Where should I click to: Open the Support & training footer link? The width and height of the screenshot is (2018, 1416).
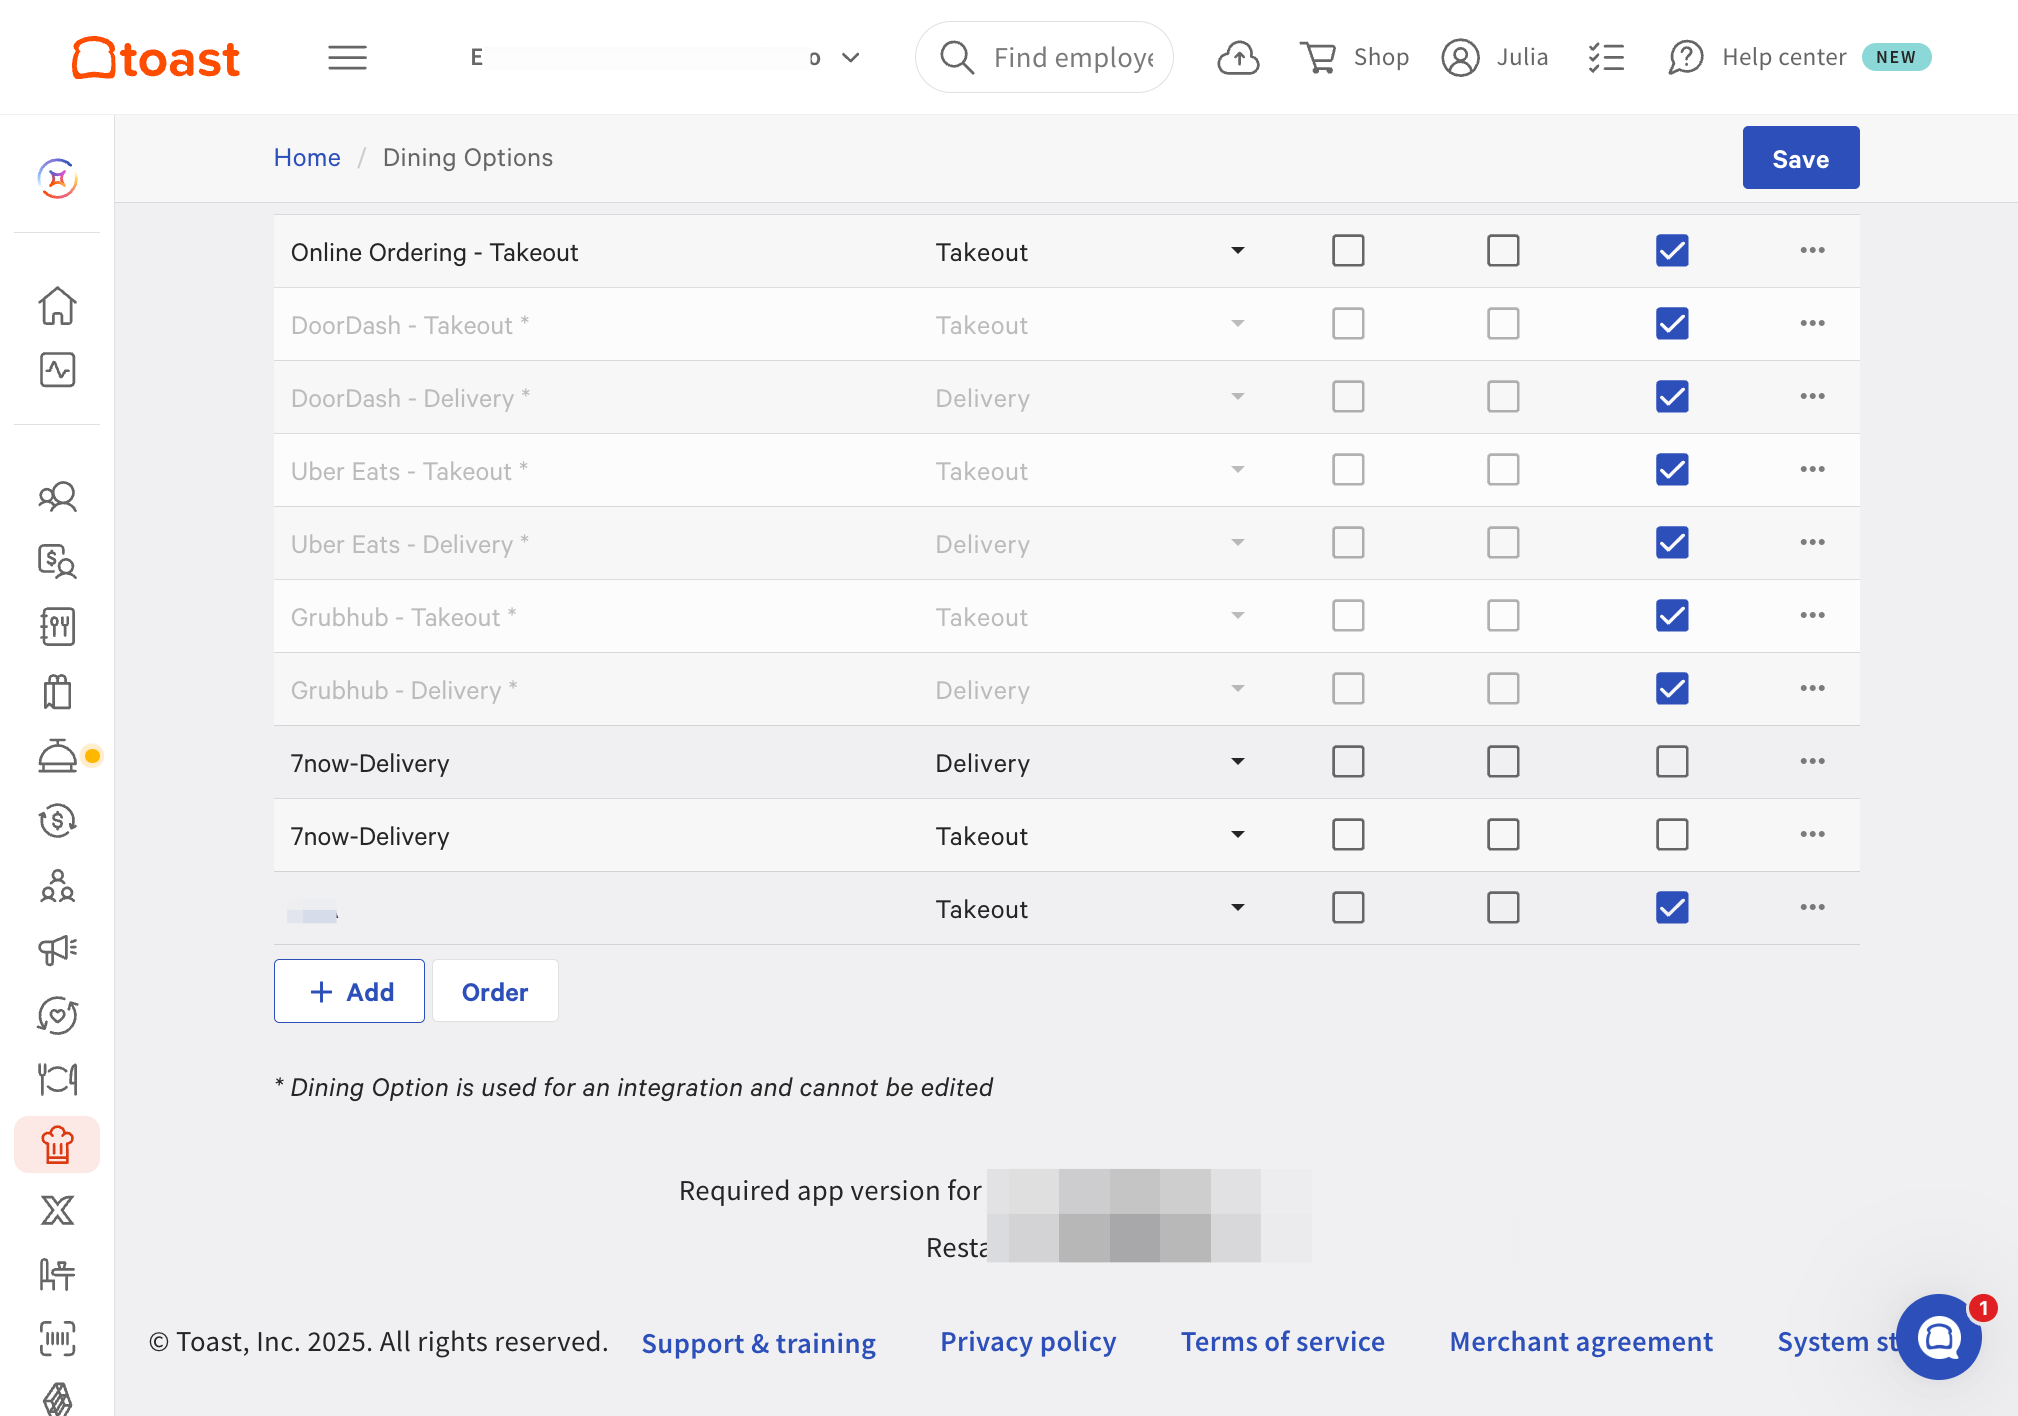coord(758,1342)
